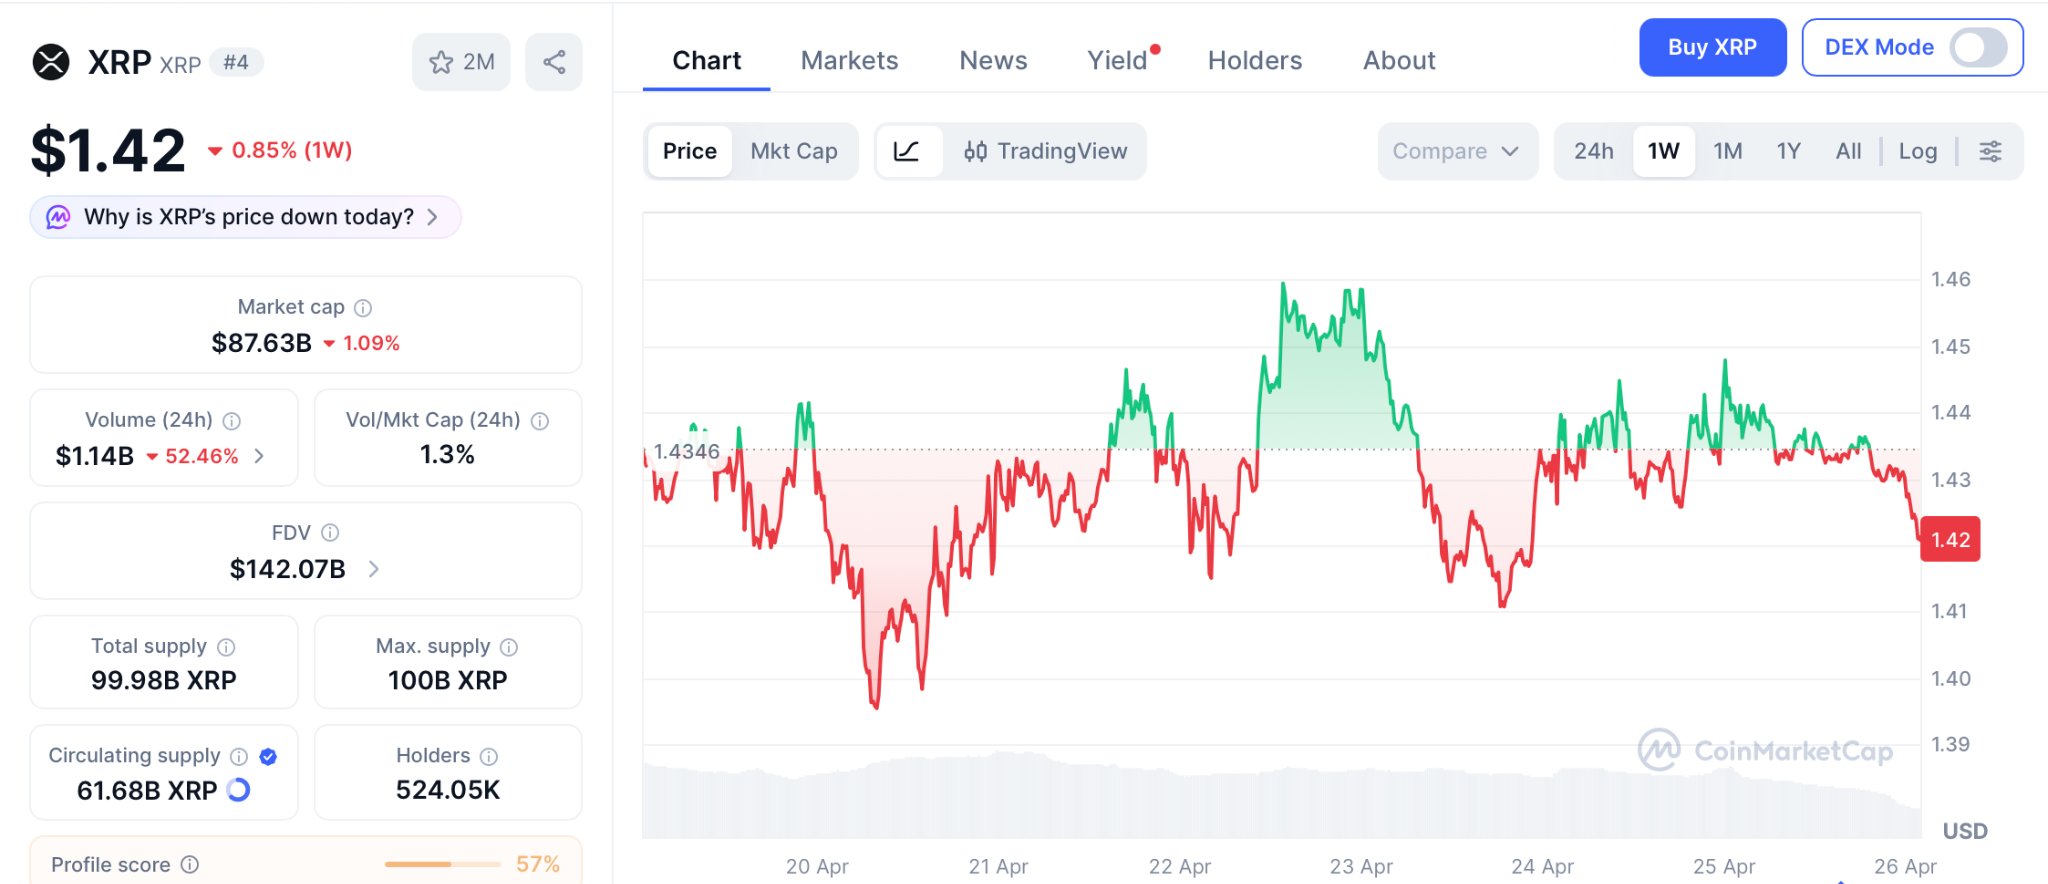Toggle Log scale on the chart
The width and height of the screenshot is (2048, 884).
(x=1917, y=151)
